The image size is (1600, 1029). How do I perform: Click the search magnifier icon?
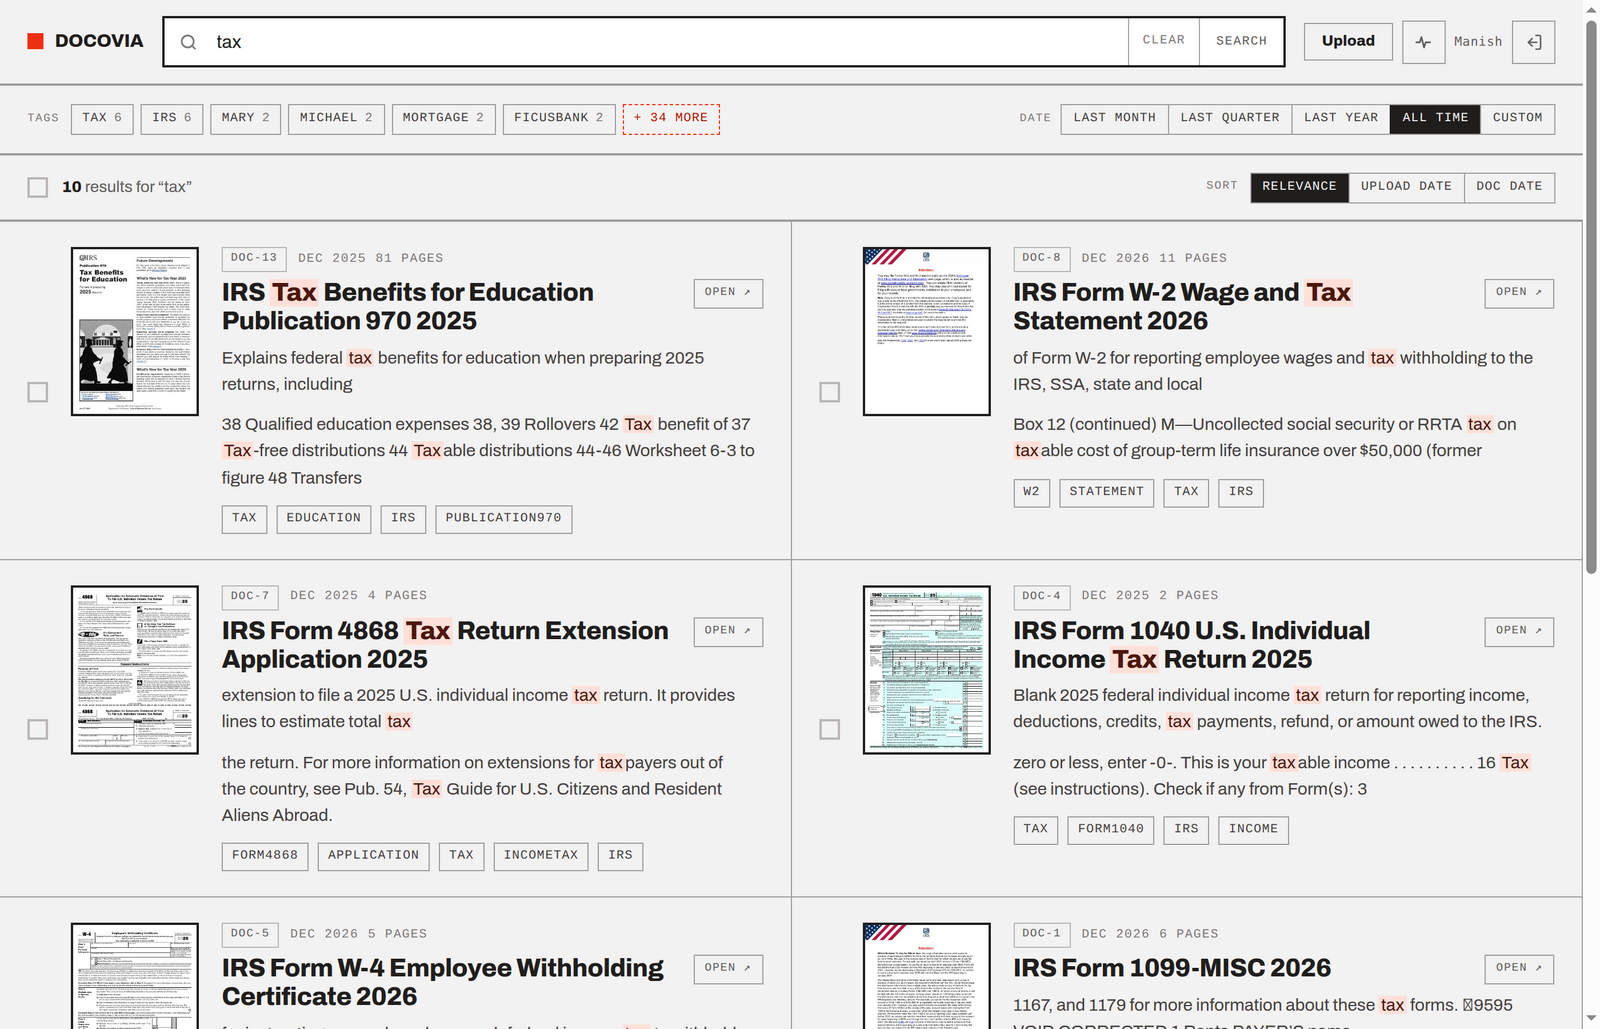188,42
